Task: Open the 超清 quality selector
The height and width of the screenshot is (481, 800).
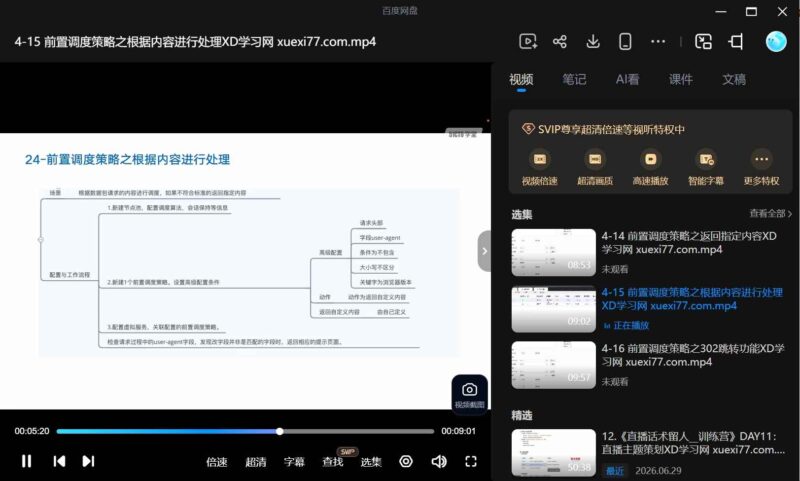Action: pyautogui.click(x=256, y=462)
